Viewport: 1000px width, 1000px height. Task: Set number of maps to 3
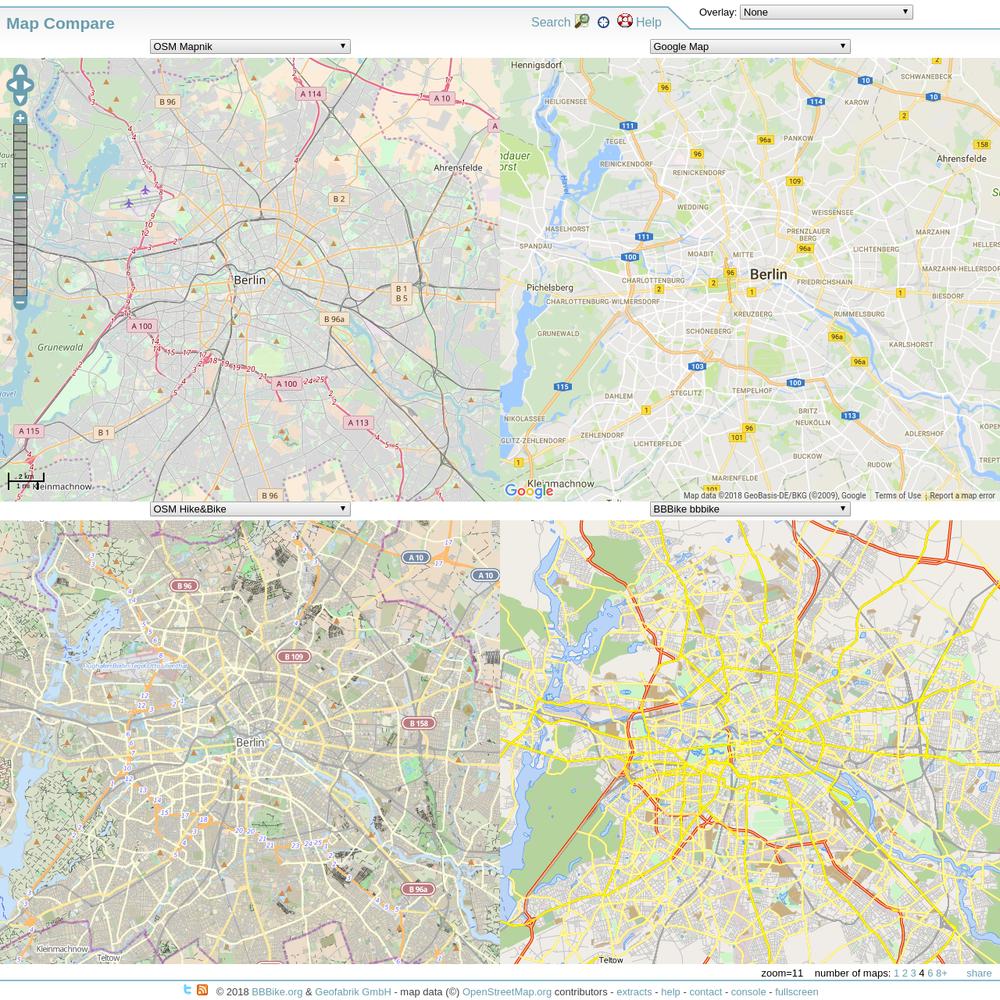point(913,973)
